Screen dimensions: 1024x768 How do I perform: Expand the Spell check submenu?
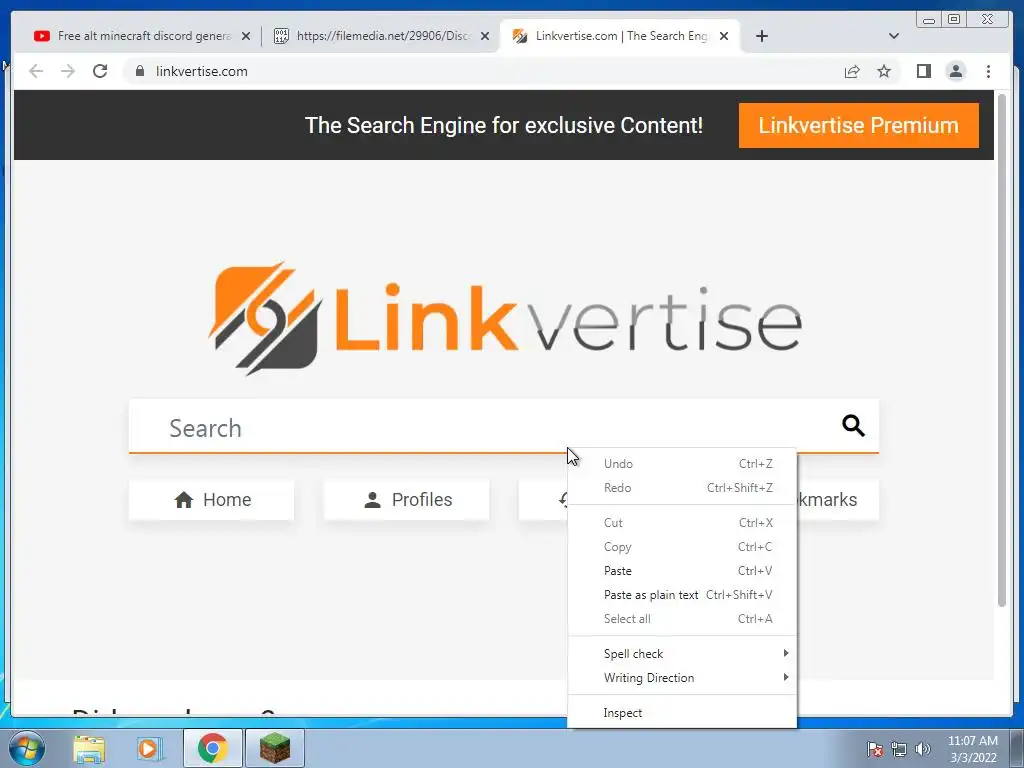point(682,654)
